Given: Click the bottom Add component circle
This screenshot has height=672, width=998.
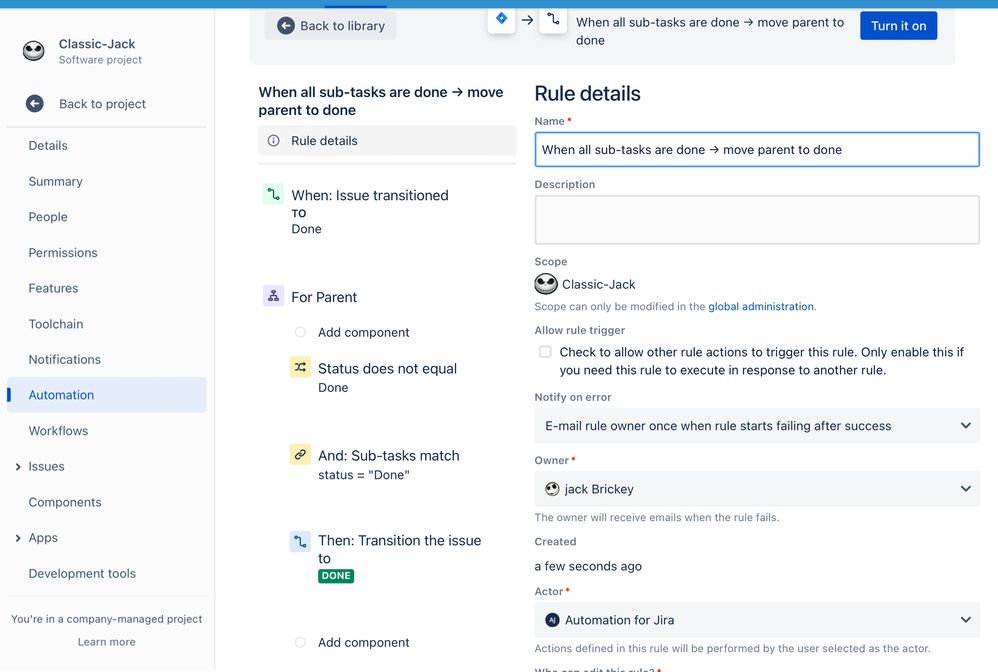Looking at the screenshot, I should tap(300, 642).
